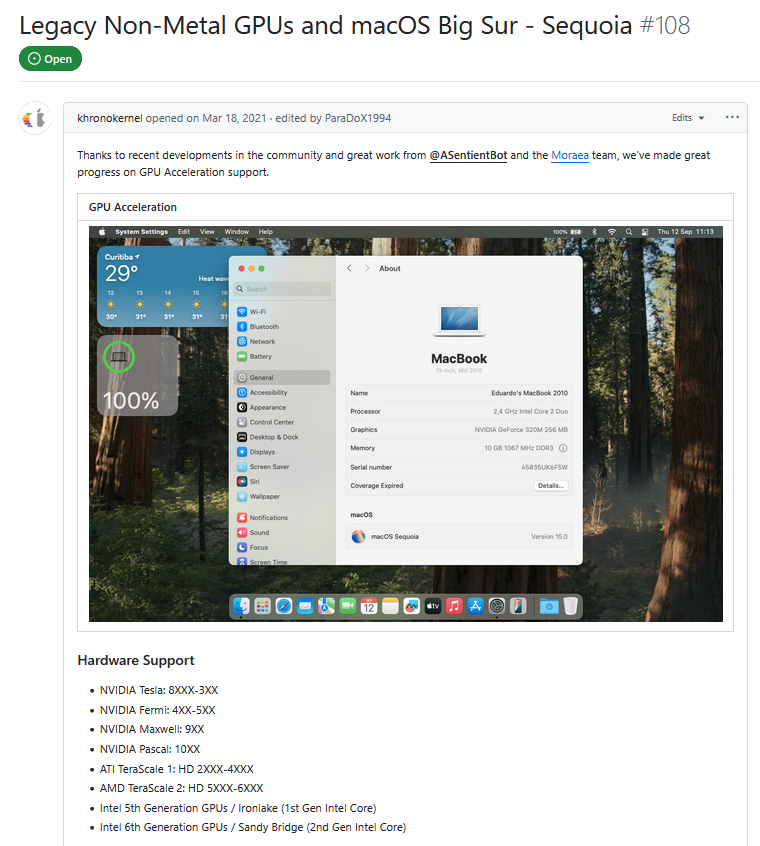This screenshot has width=760, height=846.
Task: Click the Thu 12 Sep 11:13 clock
Action: coord(685,232)
